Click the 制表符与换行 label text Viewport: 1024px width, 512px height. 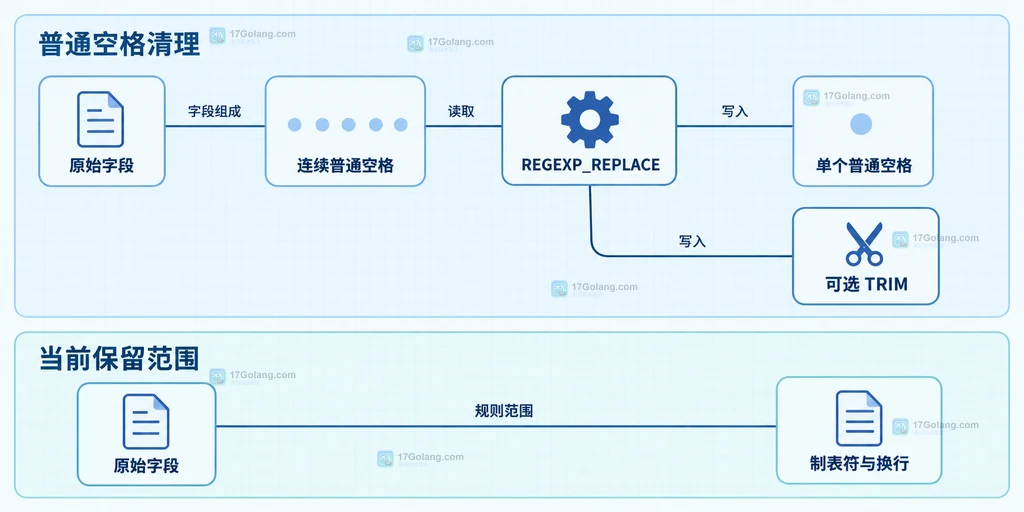[x=859, y=464]
